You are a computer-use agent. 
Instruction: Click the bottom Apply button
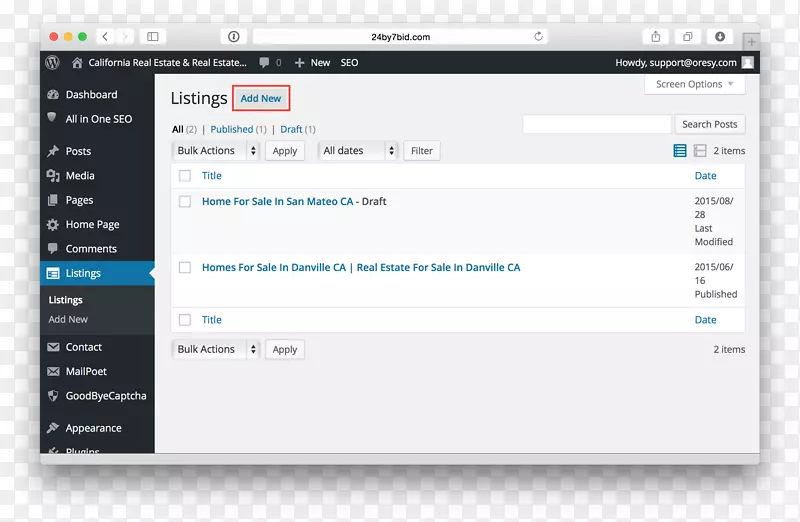[285, 350]
